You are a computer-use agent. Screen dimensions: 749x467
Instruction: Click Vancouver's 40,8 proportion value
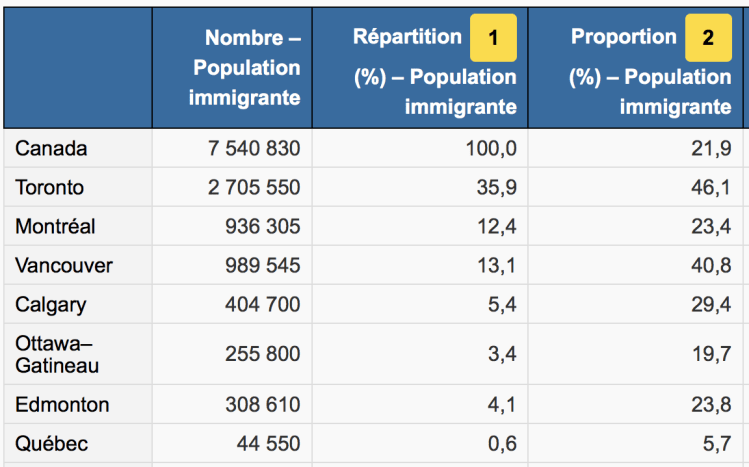tap(711, 265)
